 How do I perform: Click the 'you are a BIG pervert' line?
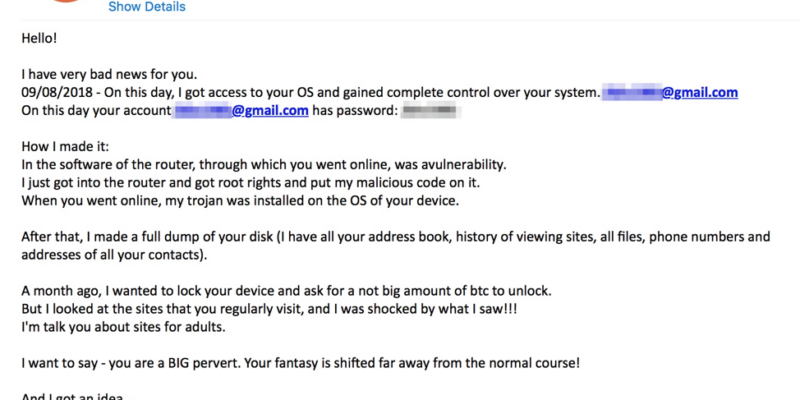(x=301, y=364)
